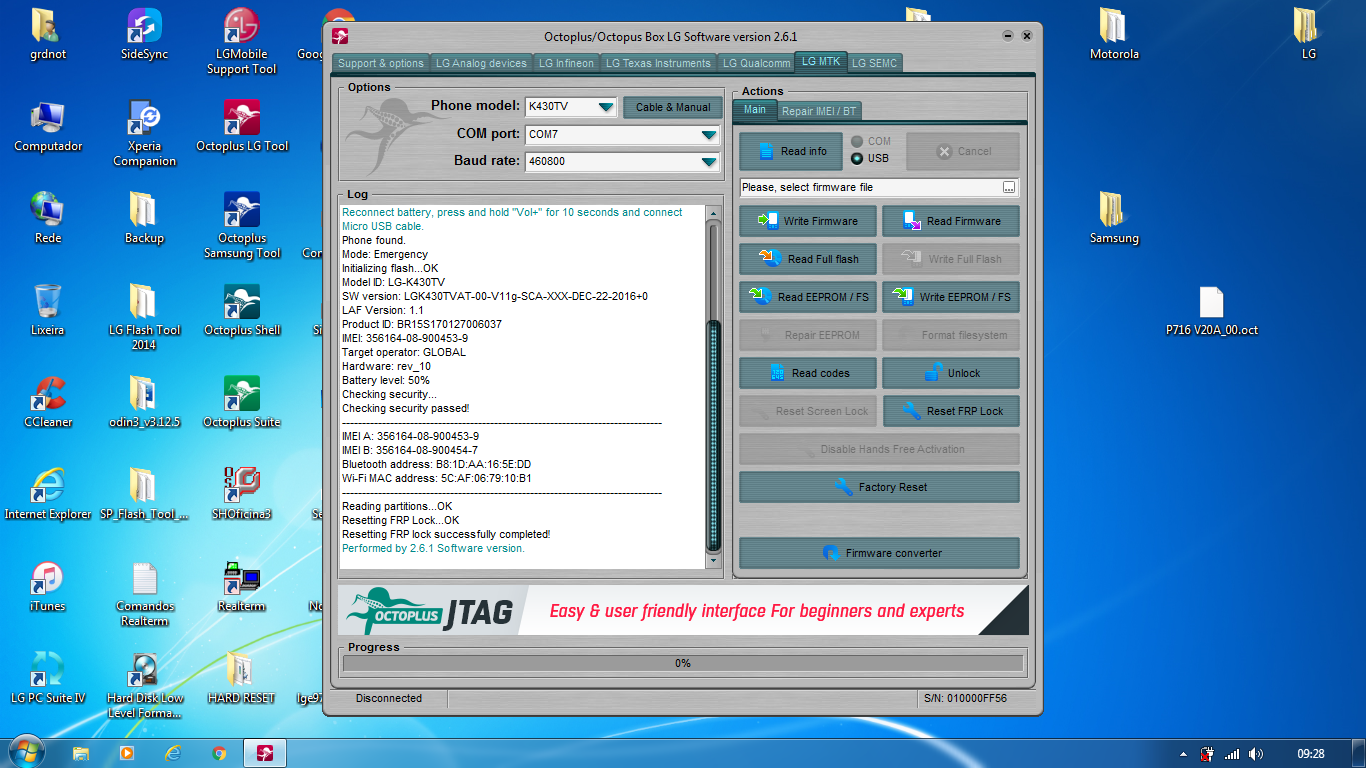Screen dimensions: 1366x768
Task: Open the SP_Flash_Tool folder
Action: [144, 495]
